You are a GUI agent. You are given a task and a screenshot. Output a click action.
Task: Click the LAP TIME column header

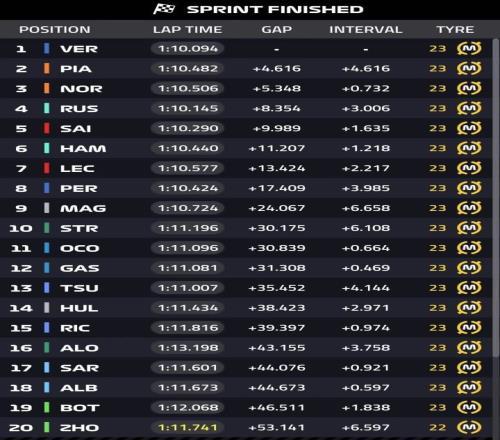(x=187, y=29)
